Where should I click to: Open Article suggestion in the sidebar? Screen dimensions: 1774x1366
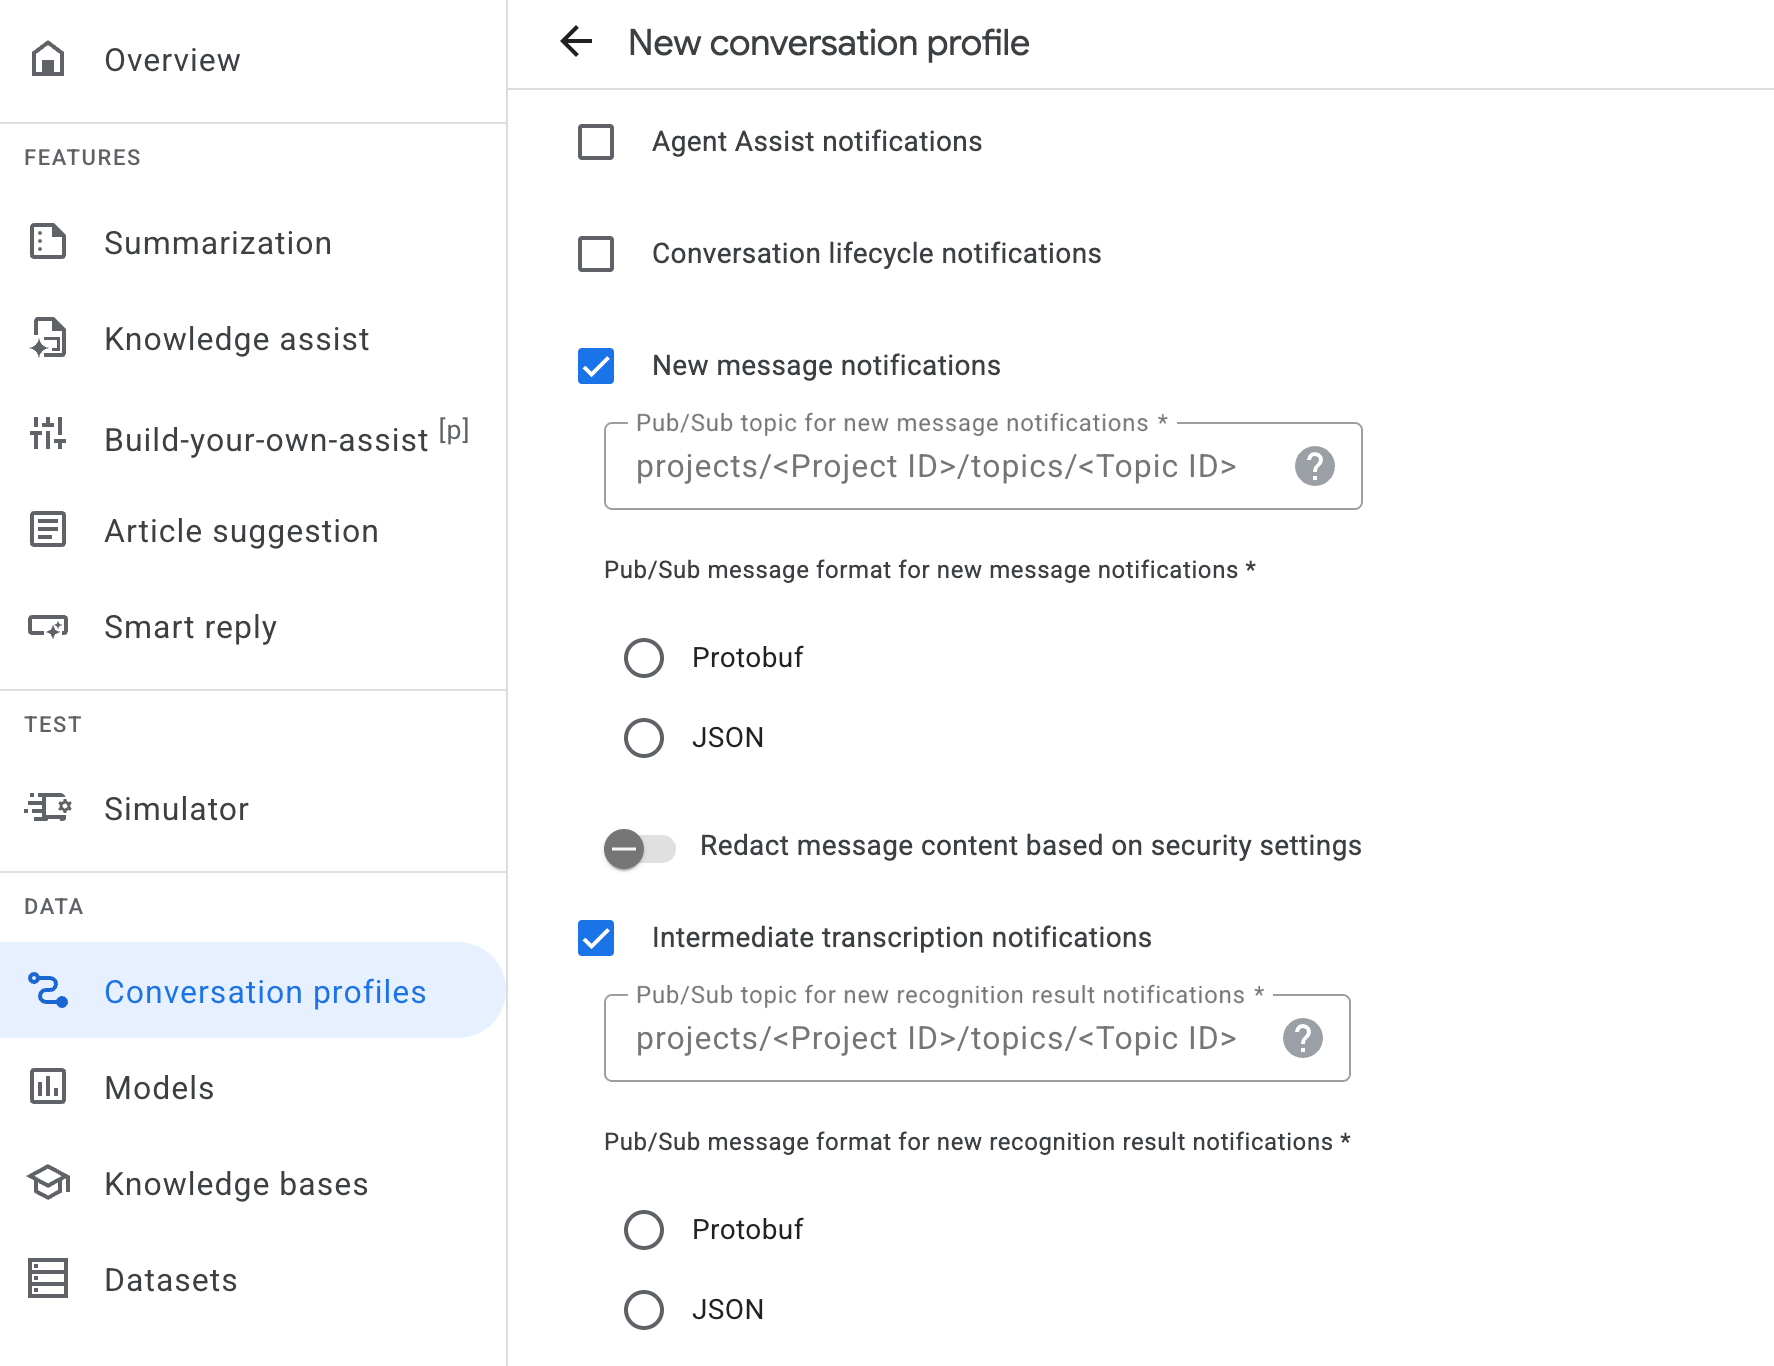tap(241, 531)
